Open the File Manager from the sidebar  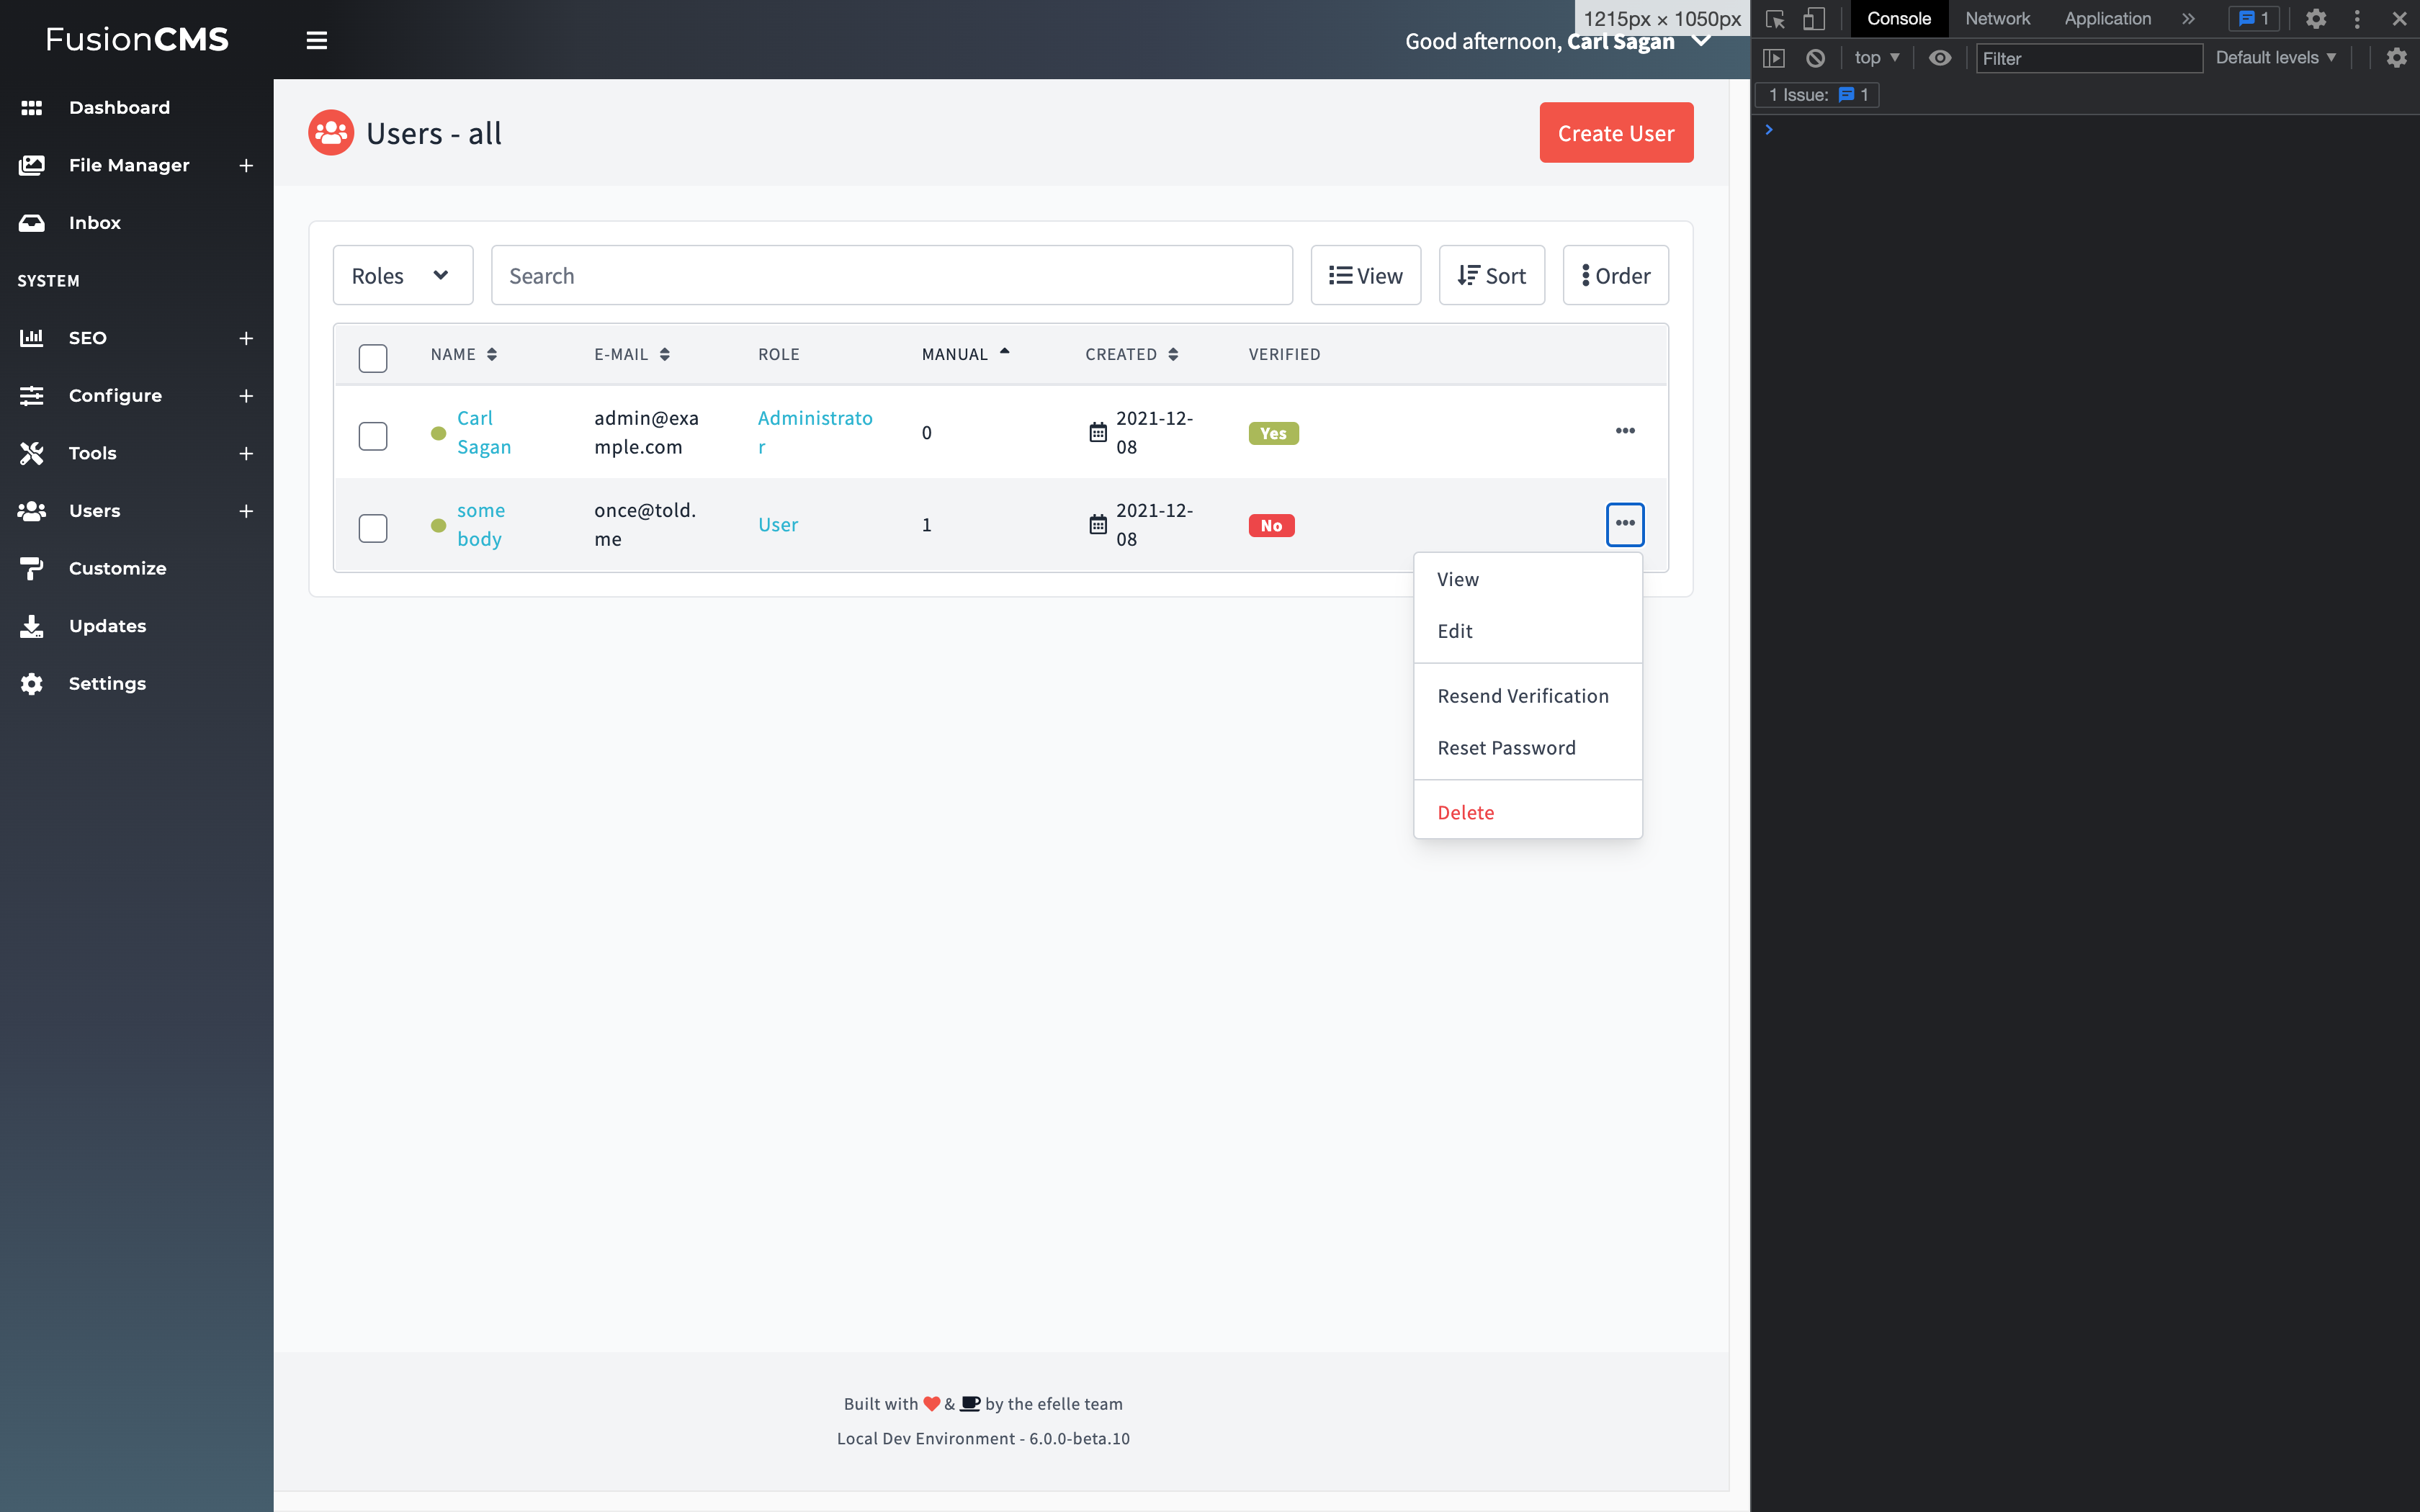pyautogui.click(x=32, y=165)
